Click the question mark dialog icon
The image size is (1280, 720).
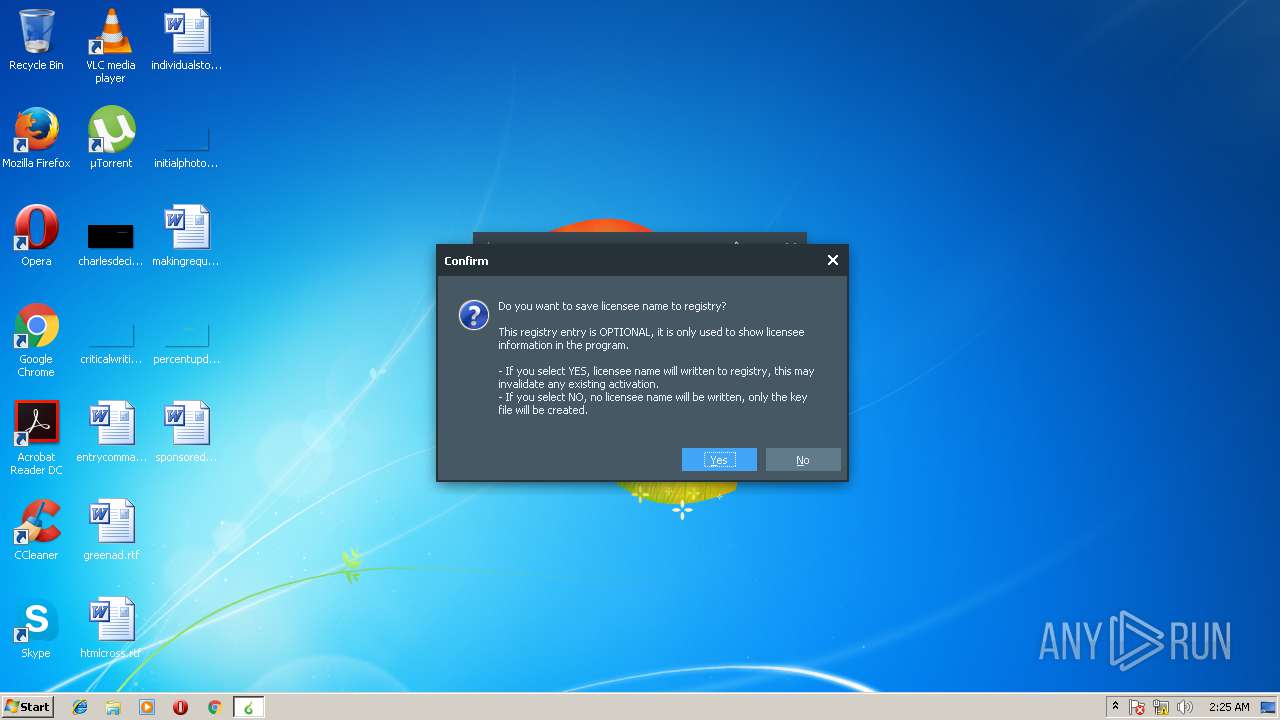pos(473,315)
